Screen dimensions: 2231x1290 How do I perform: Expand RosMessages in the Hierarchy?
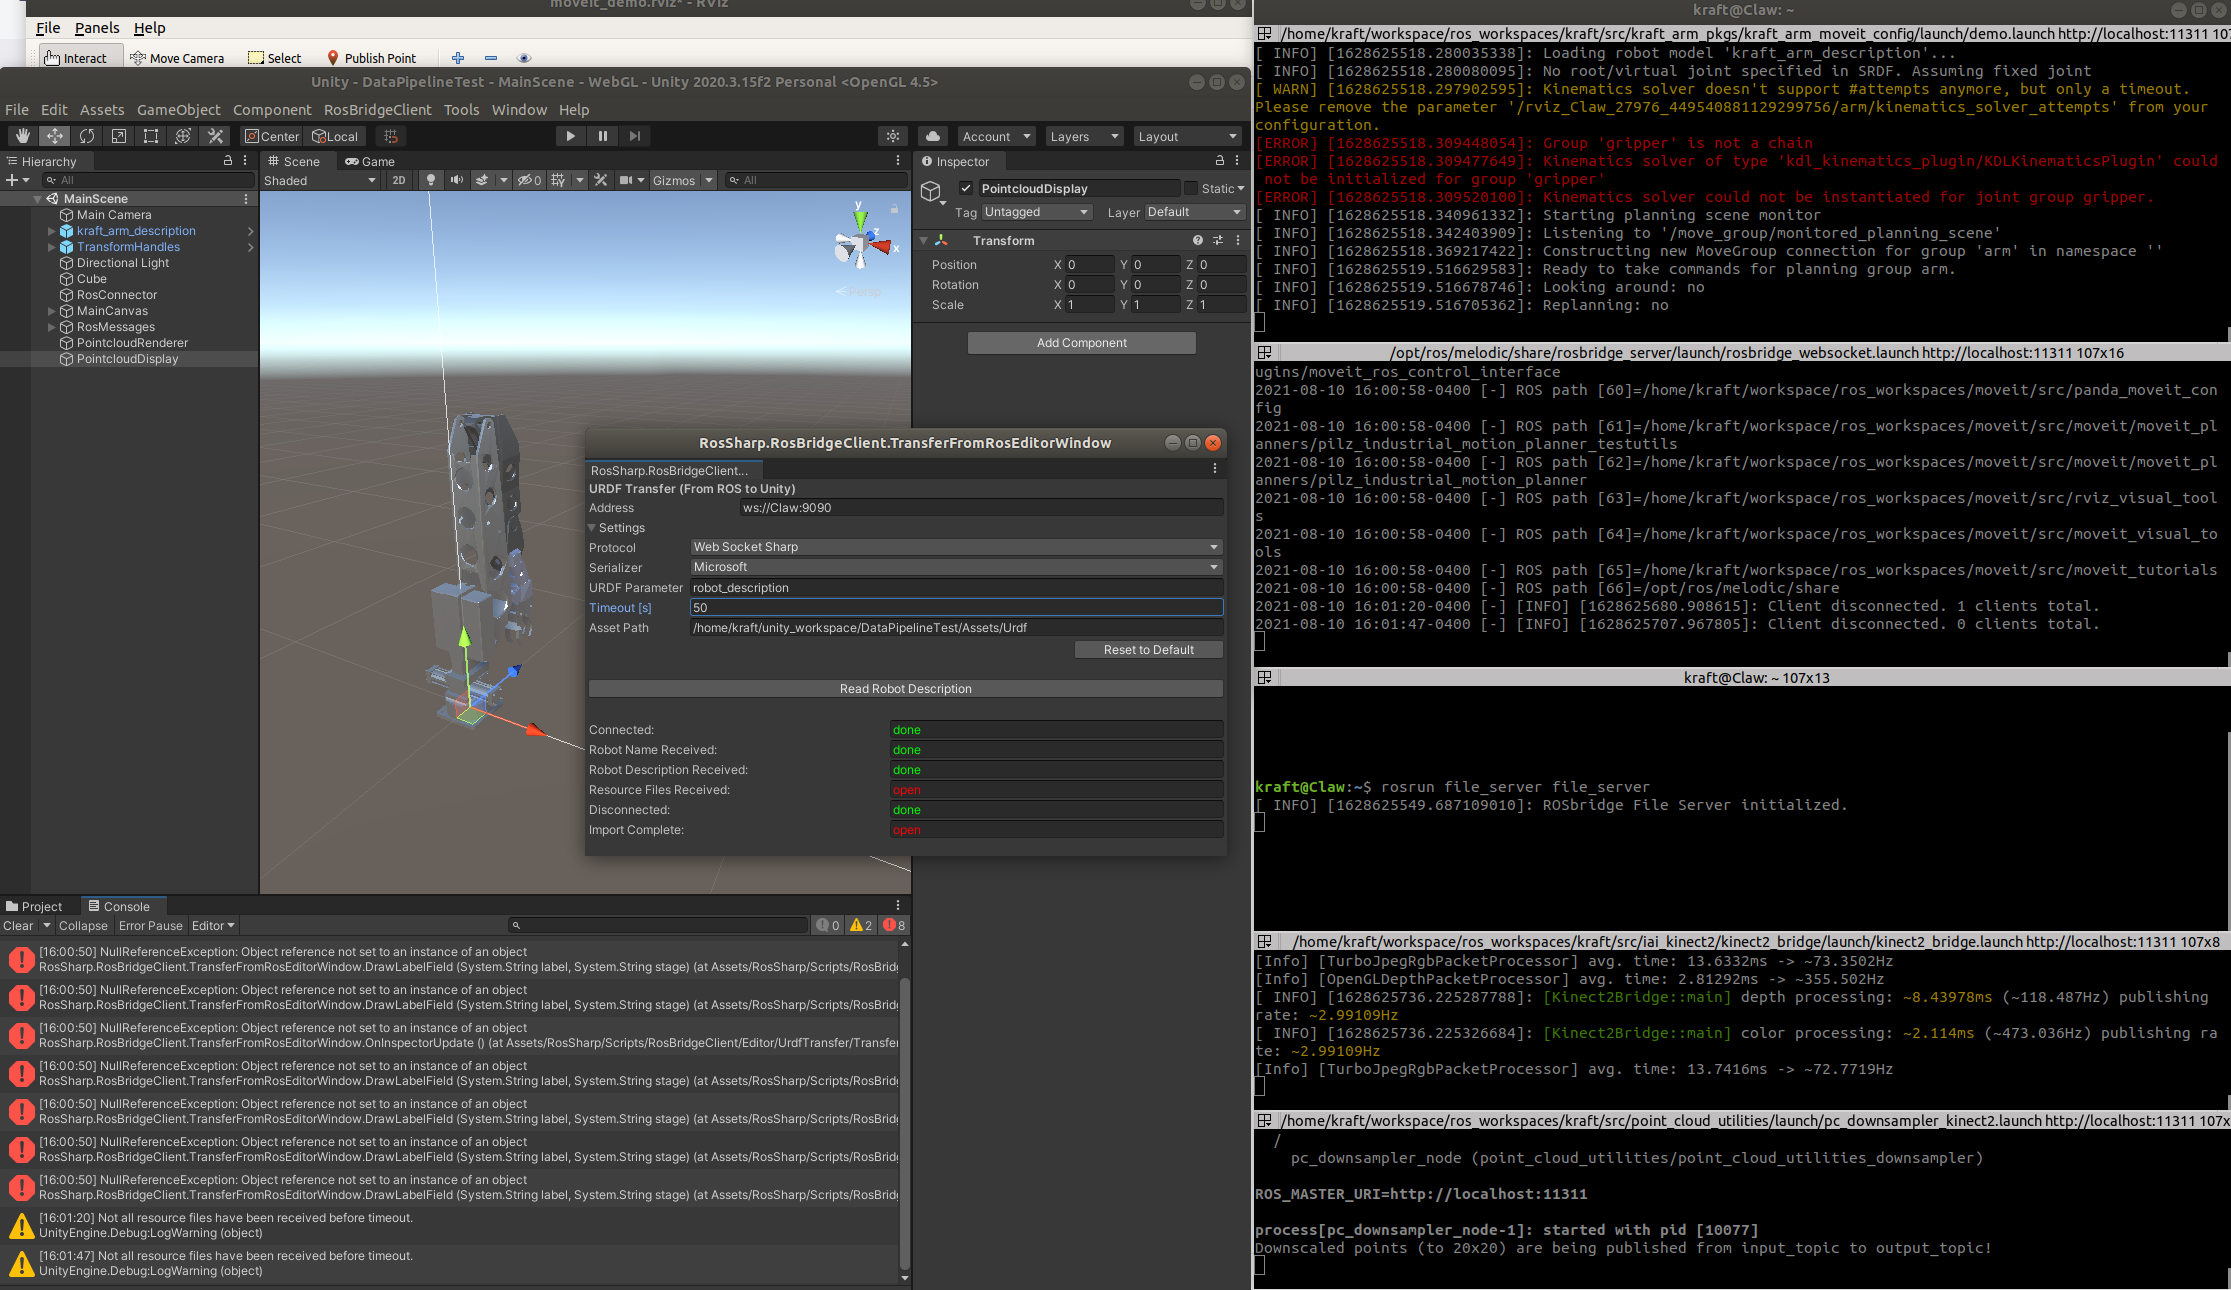pos(50,326)
